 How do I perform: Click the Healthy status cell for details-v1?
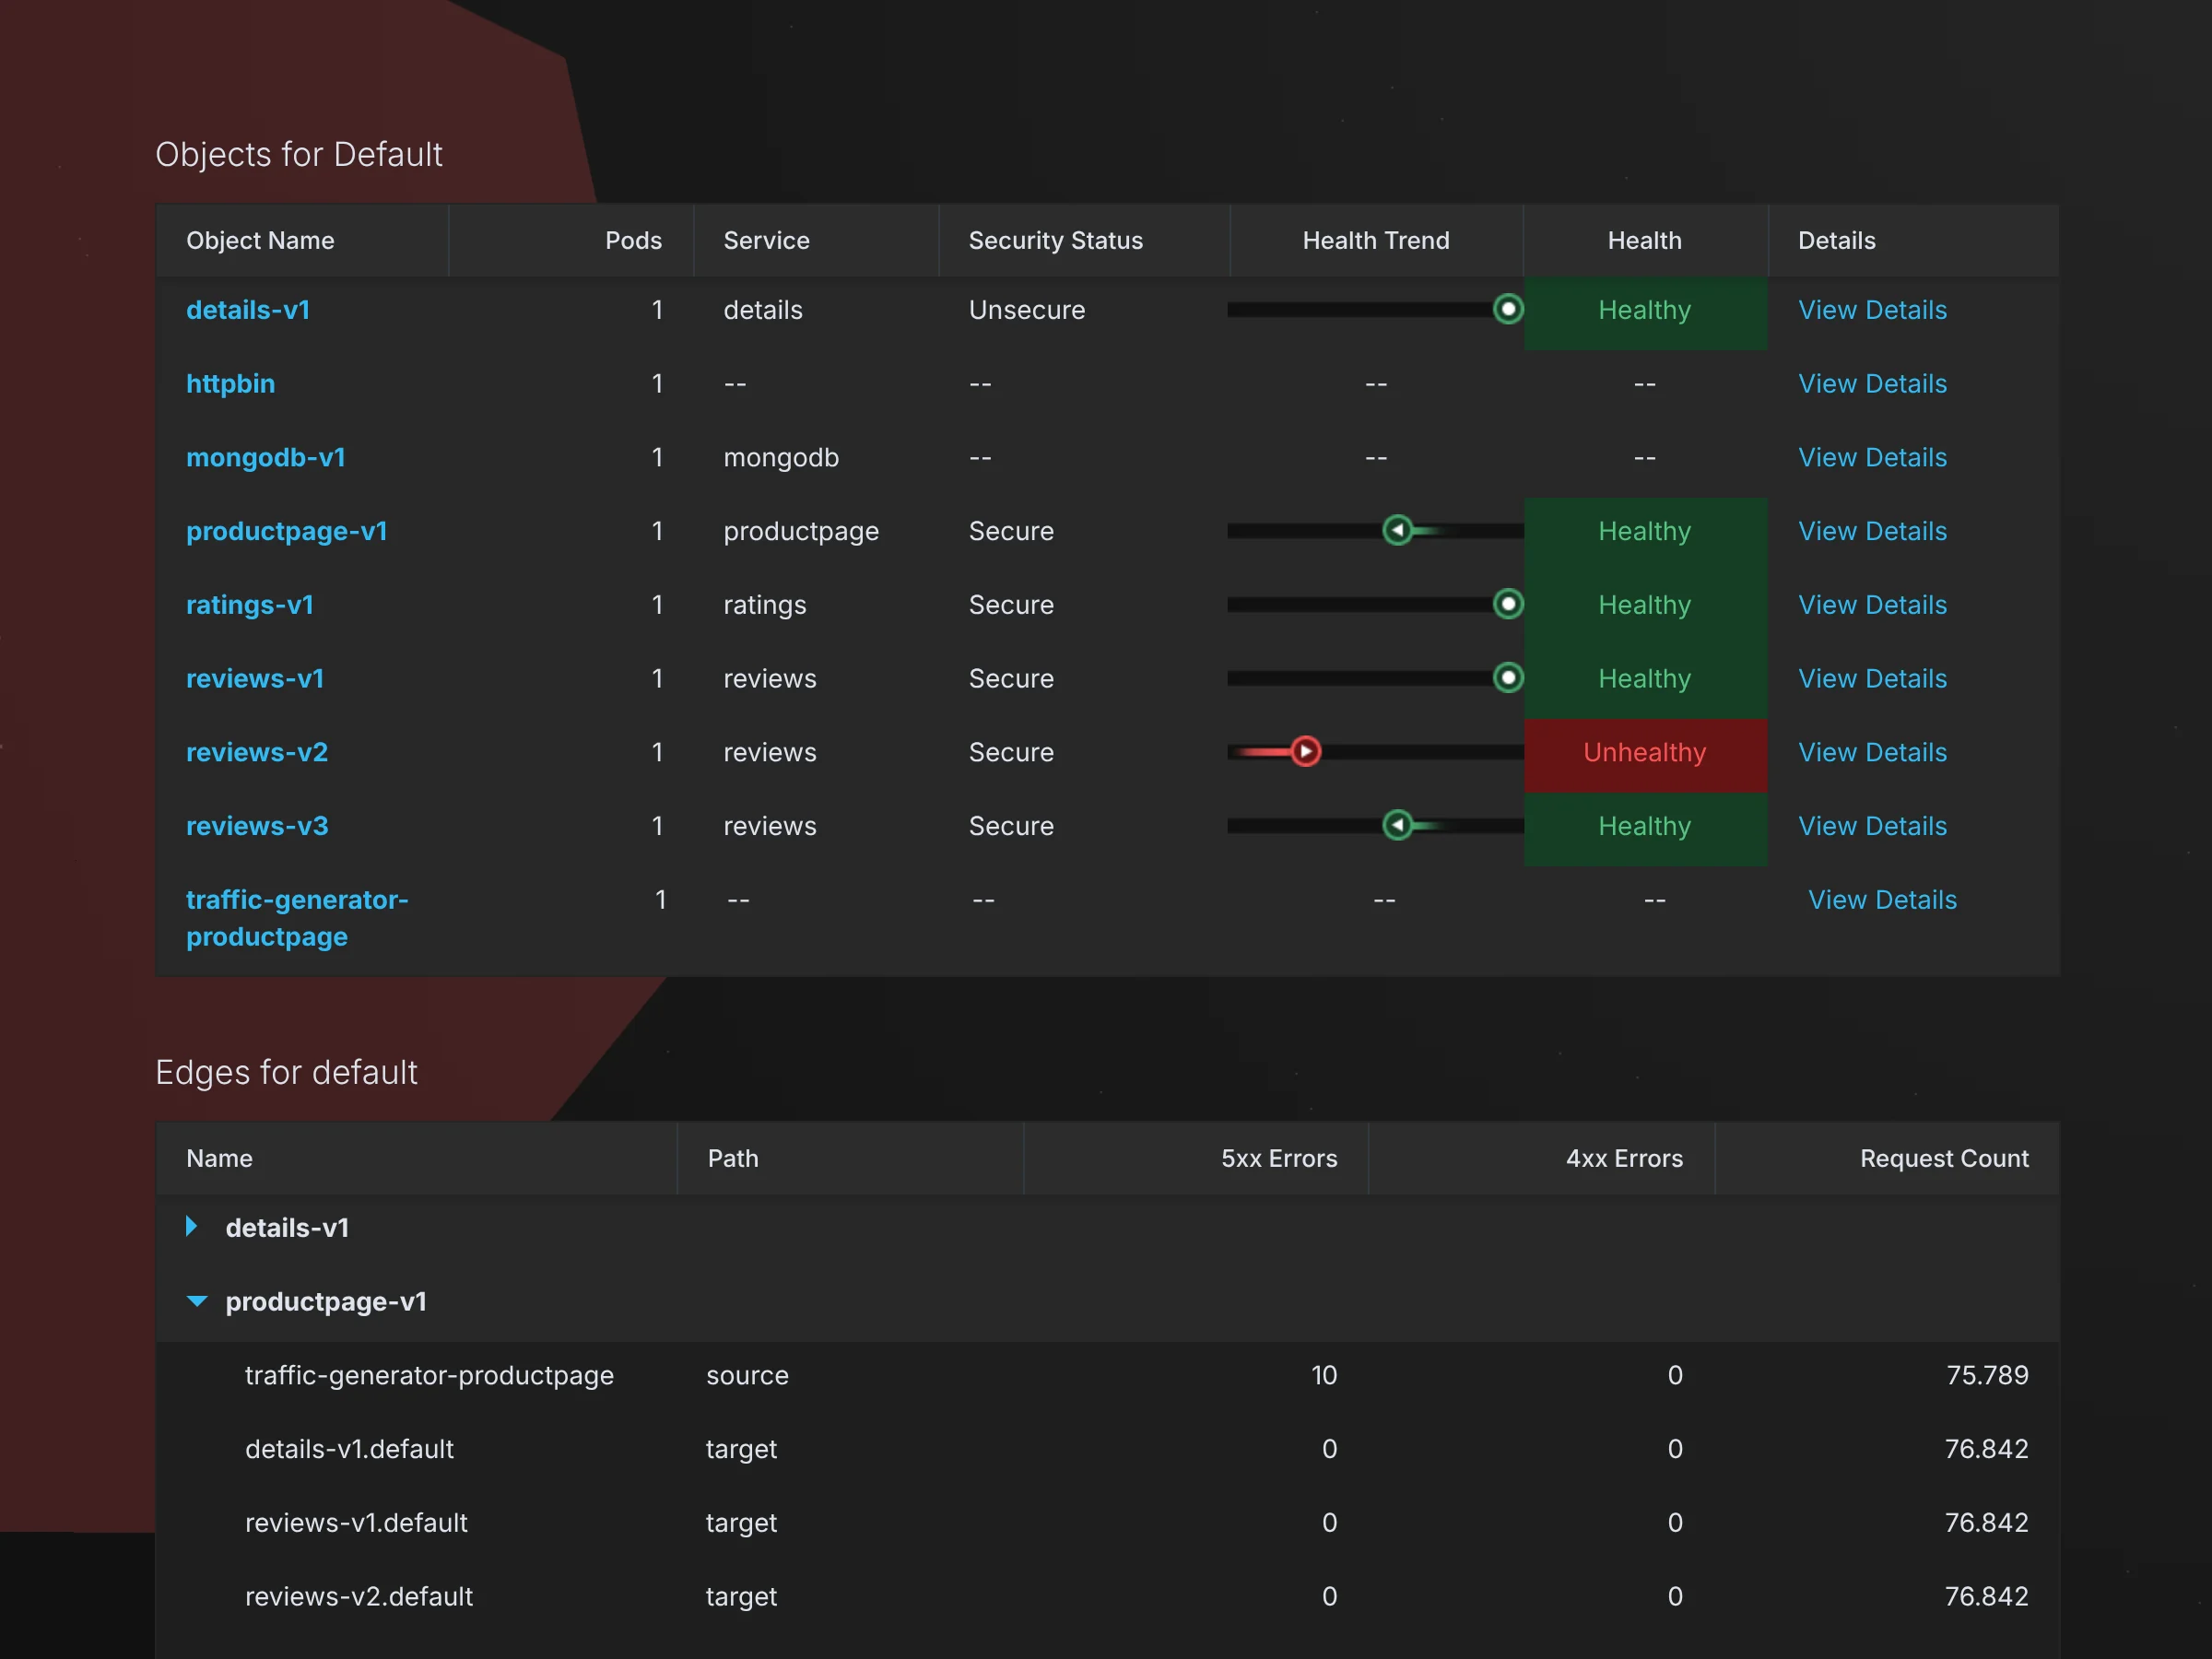[1645, 313]
